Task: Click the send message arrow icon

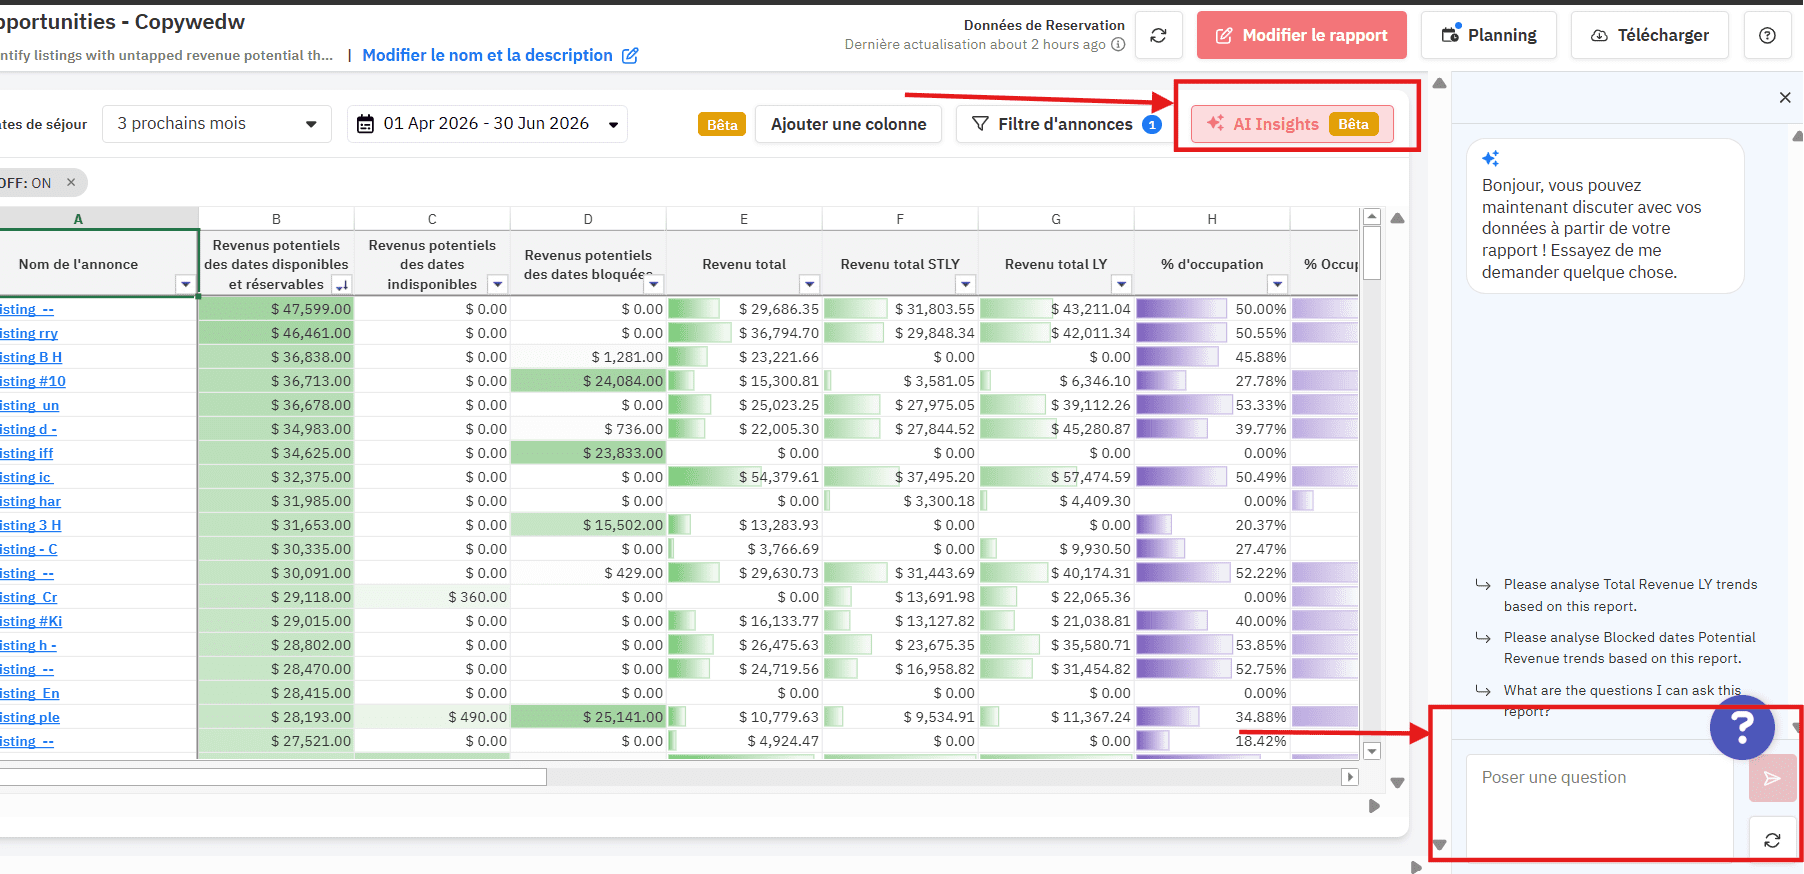Action: click(1771, 778)
